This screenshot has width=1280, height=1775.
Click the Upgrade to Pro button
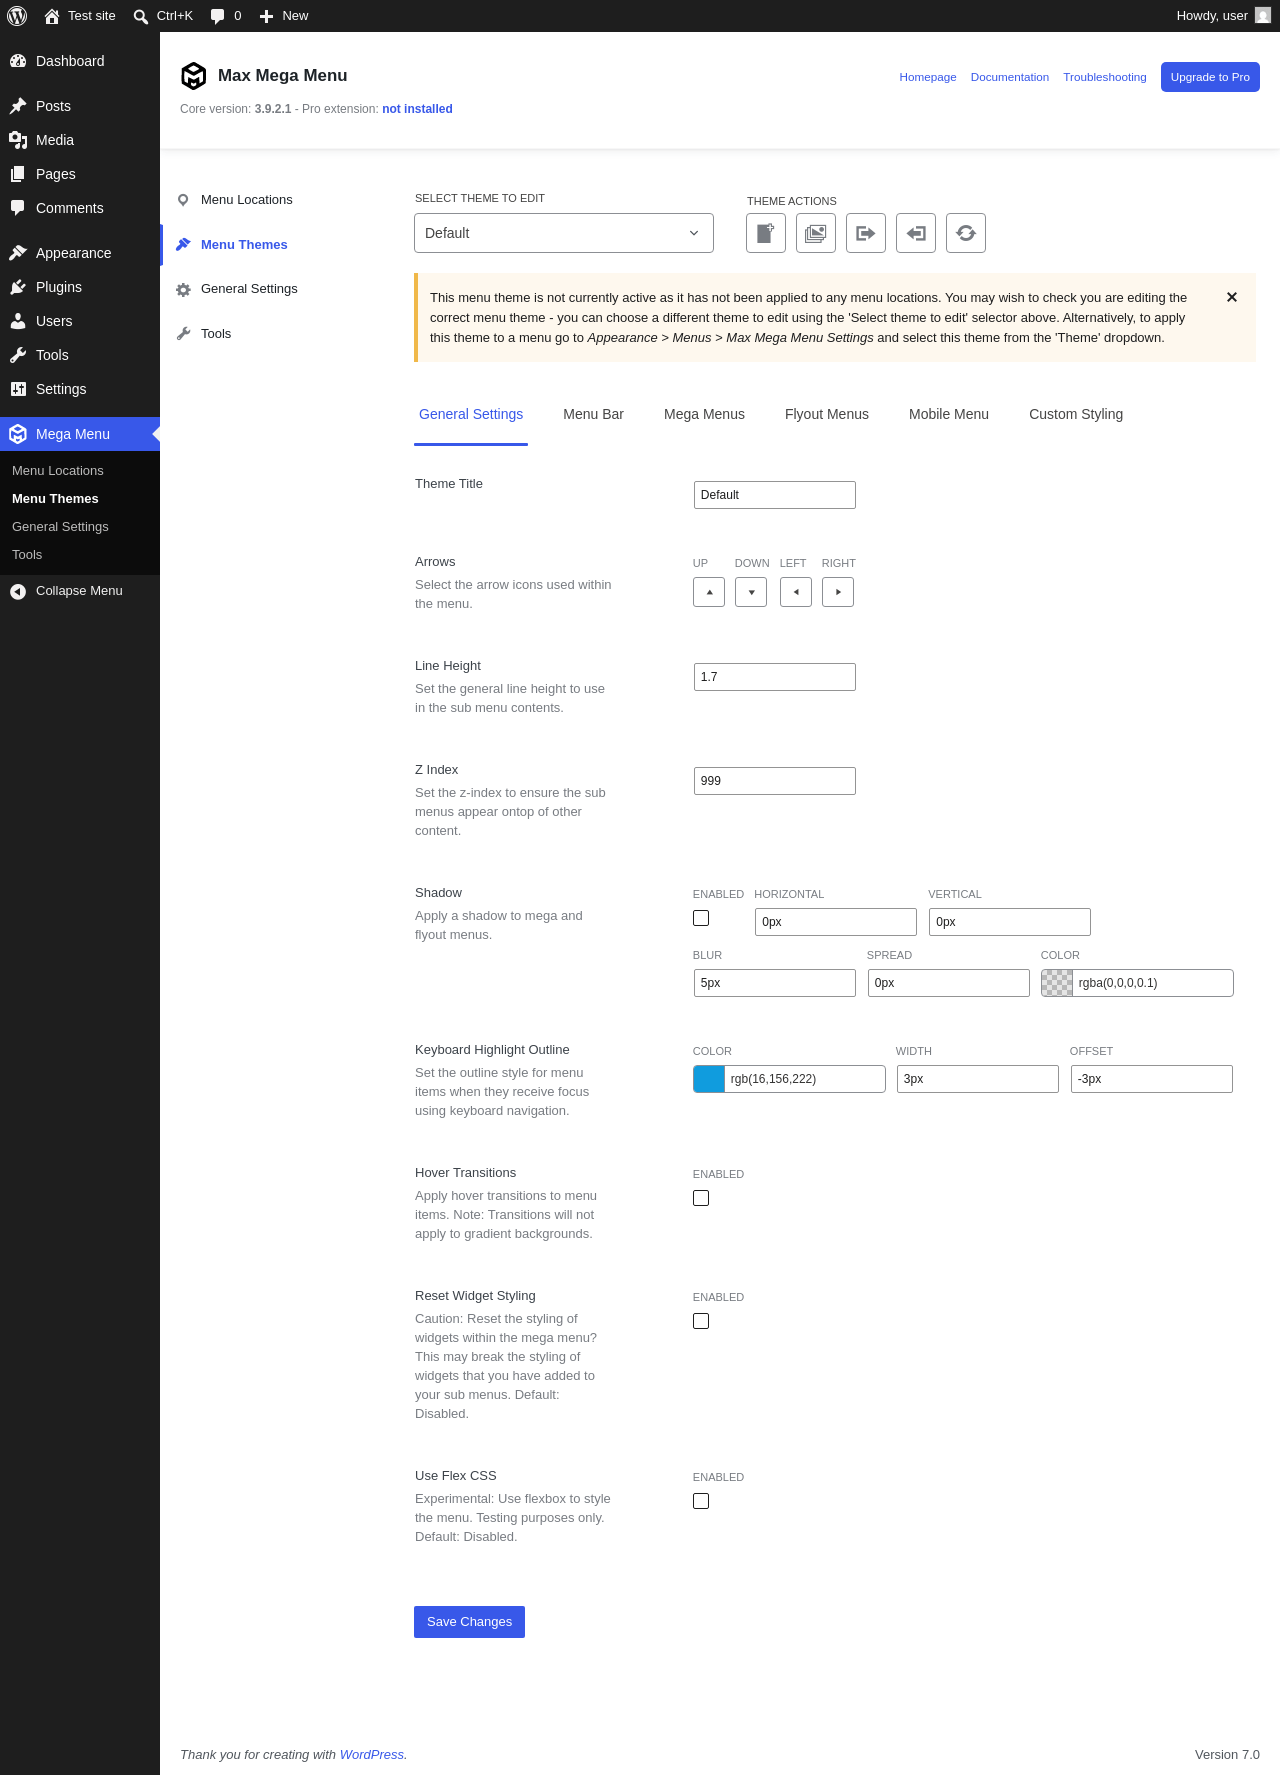(1210, 77)
